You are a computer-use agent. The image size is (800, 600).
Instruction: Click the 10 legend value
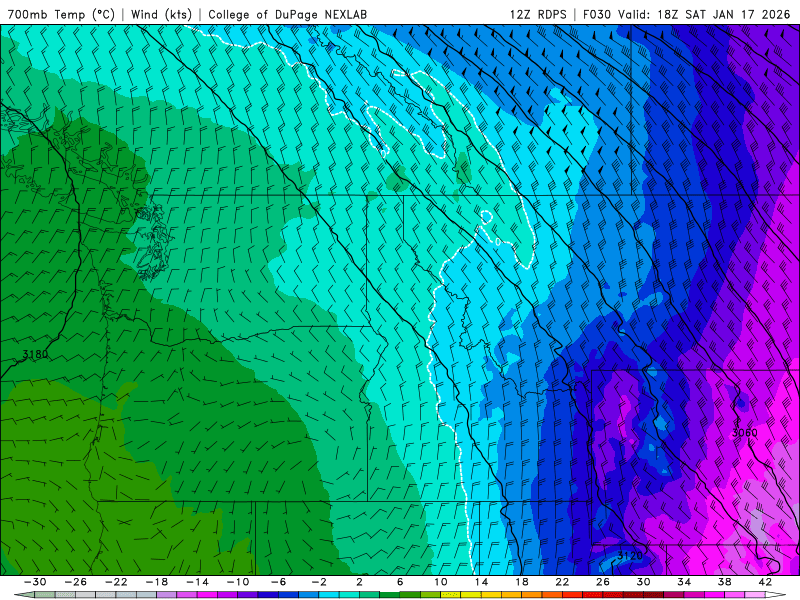(x=441, y=582)
